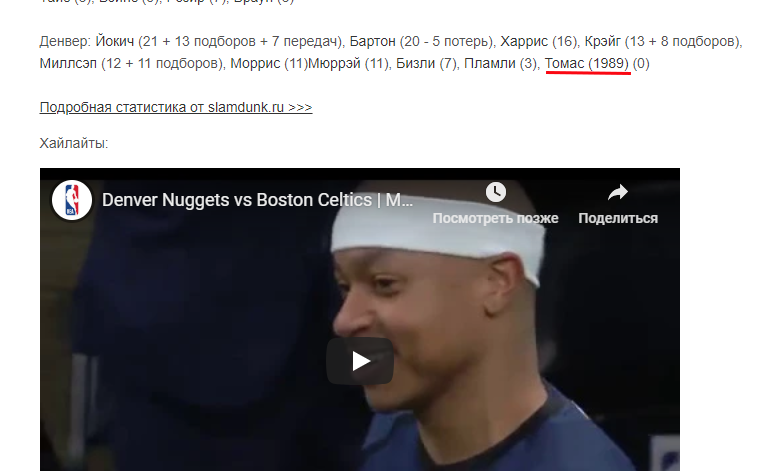This screenshot has width=757, height=471.
Task: Click the 'Хайлайты:' heading text
Action: [74, 143]
